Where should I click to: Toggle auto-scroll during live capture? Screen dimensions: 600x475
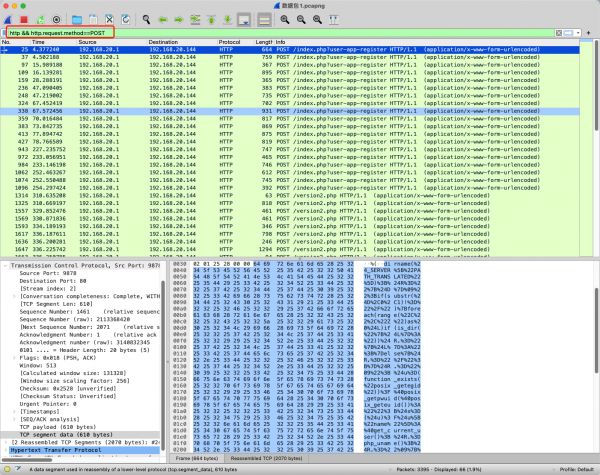tap(244, 20)
